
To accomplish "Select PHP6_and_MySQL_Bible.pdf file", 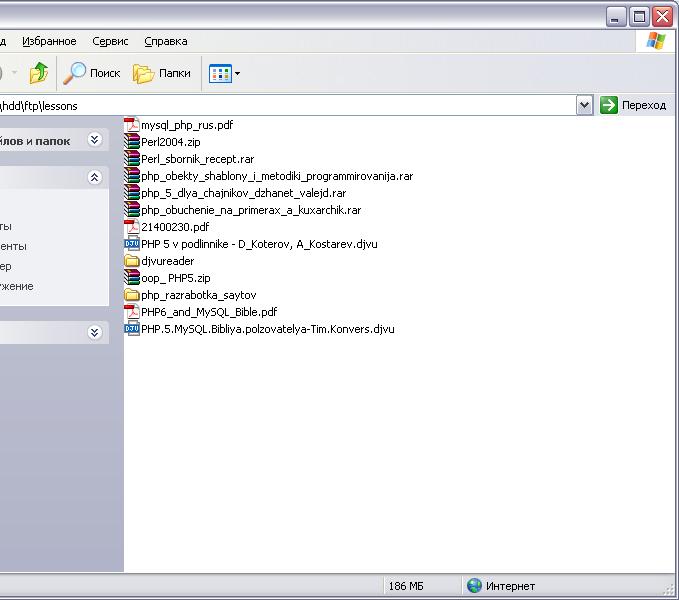I will 208,312.
